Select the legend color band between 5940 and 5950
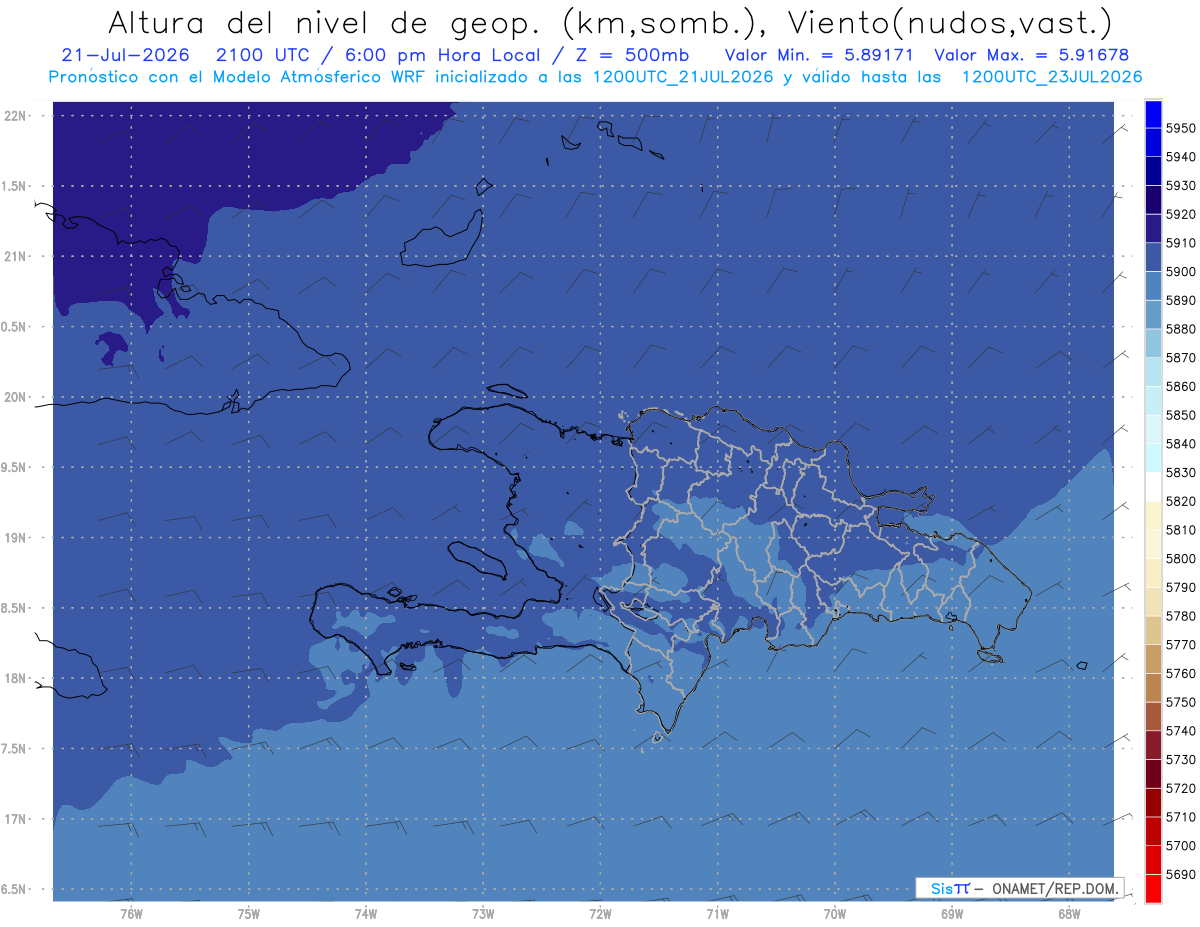Screen dimensions: 1200x927 point(1153,142)
